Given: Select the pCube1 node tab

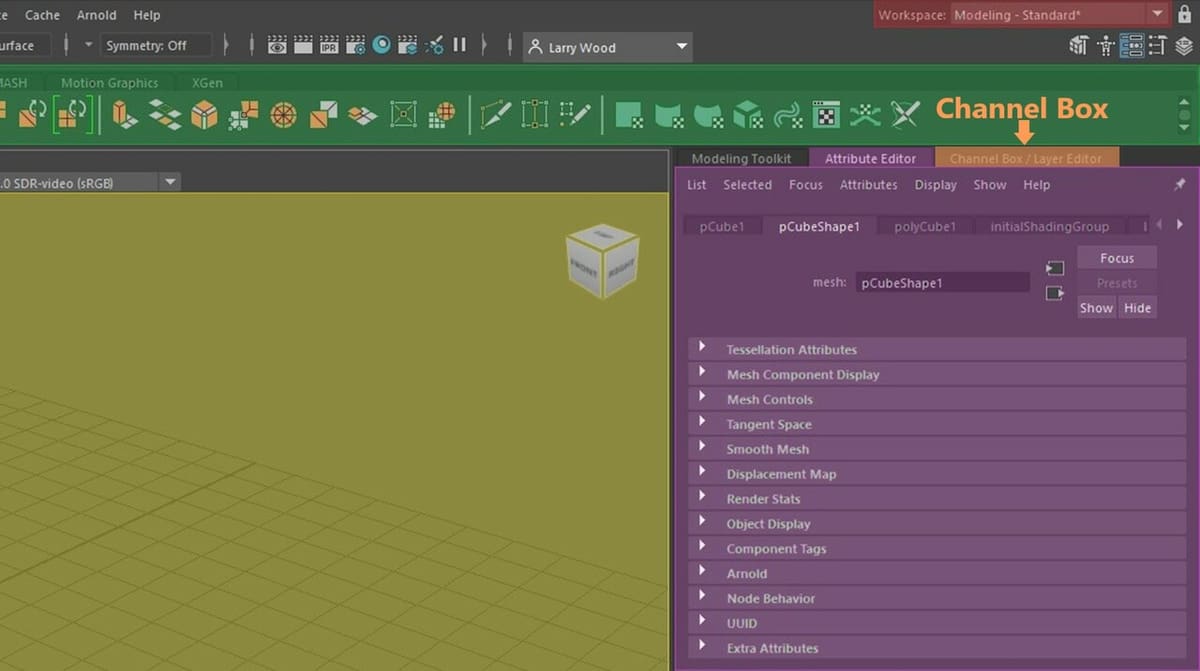Looking at the screenshot, I should pyautogui.click(x=722, y=226).
